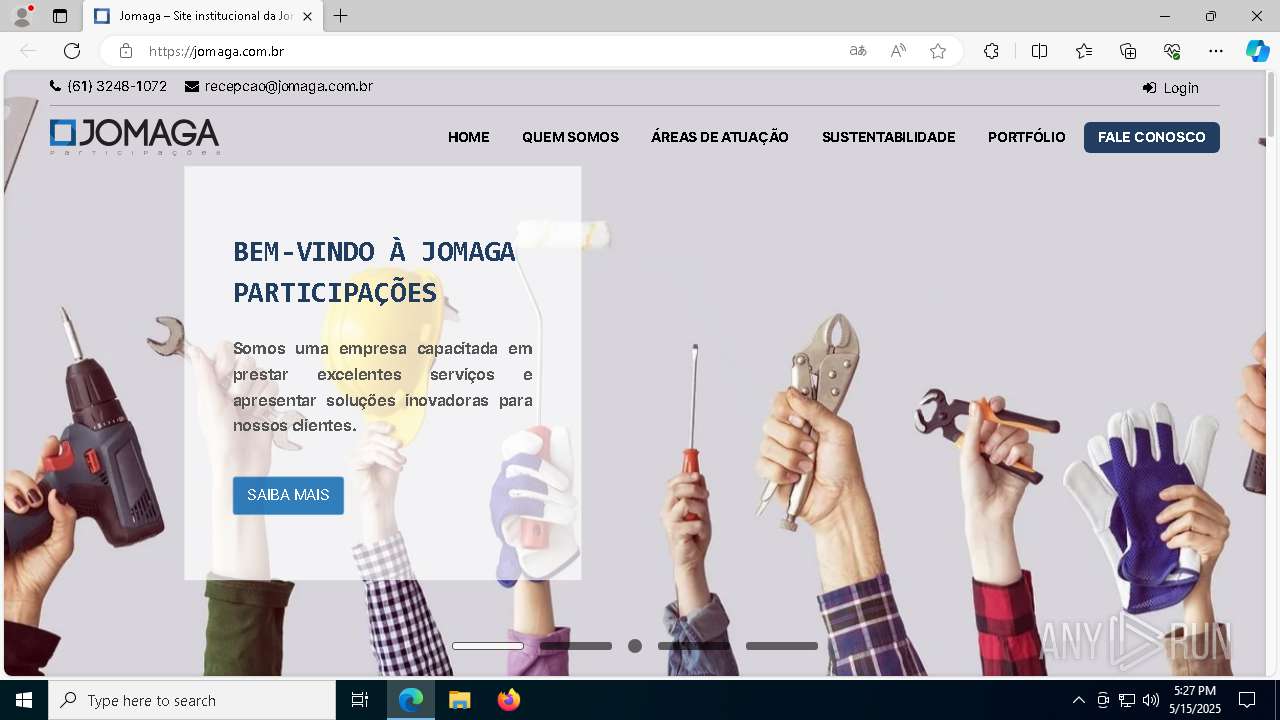
Task: Click the address bar URL
Action: [217, 51]
